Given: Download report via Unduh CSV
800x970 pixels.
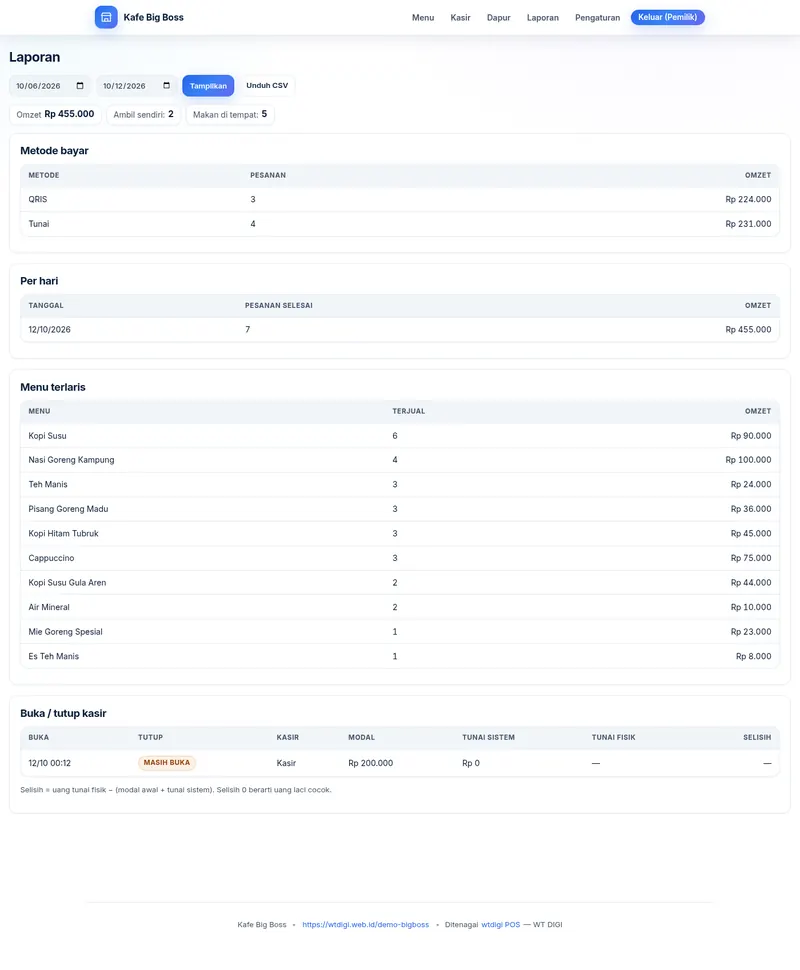Looking at the screenshot, I should pyautogui.click(x=267, y=85).
